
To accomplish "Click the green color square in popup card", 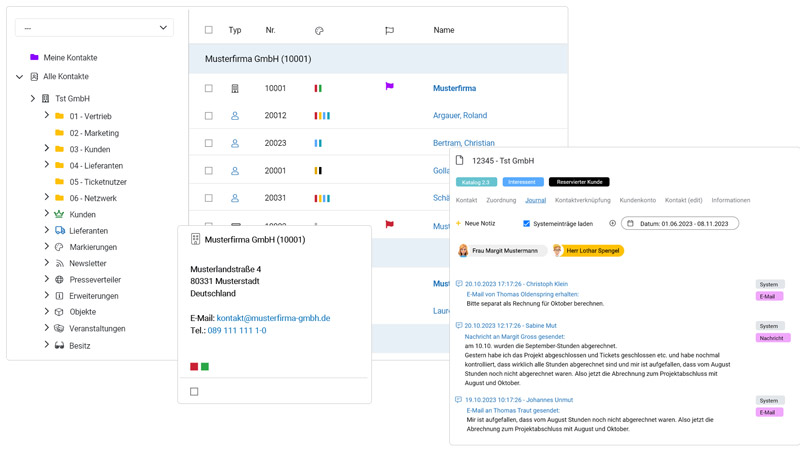I will [205, 366].
